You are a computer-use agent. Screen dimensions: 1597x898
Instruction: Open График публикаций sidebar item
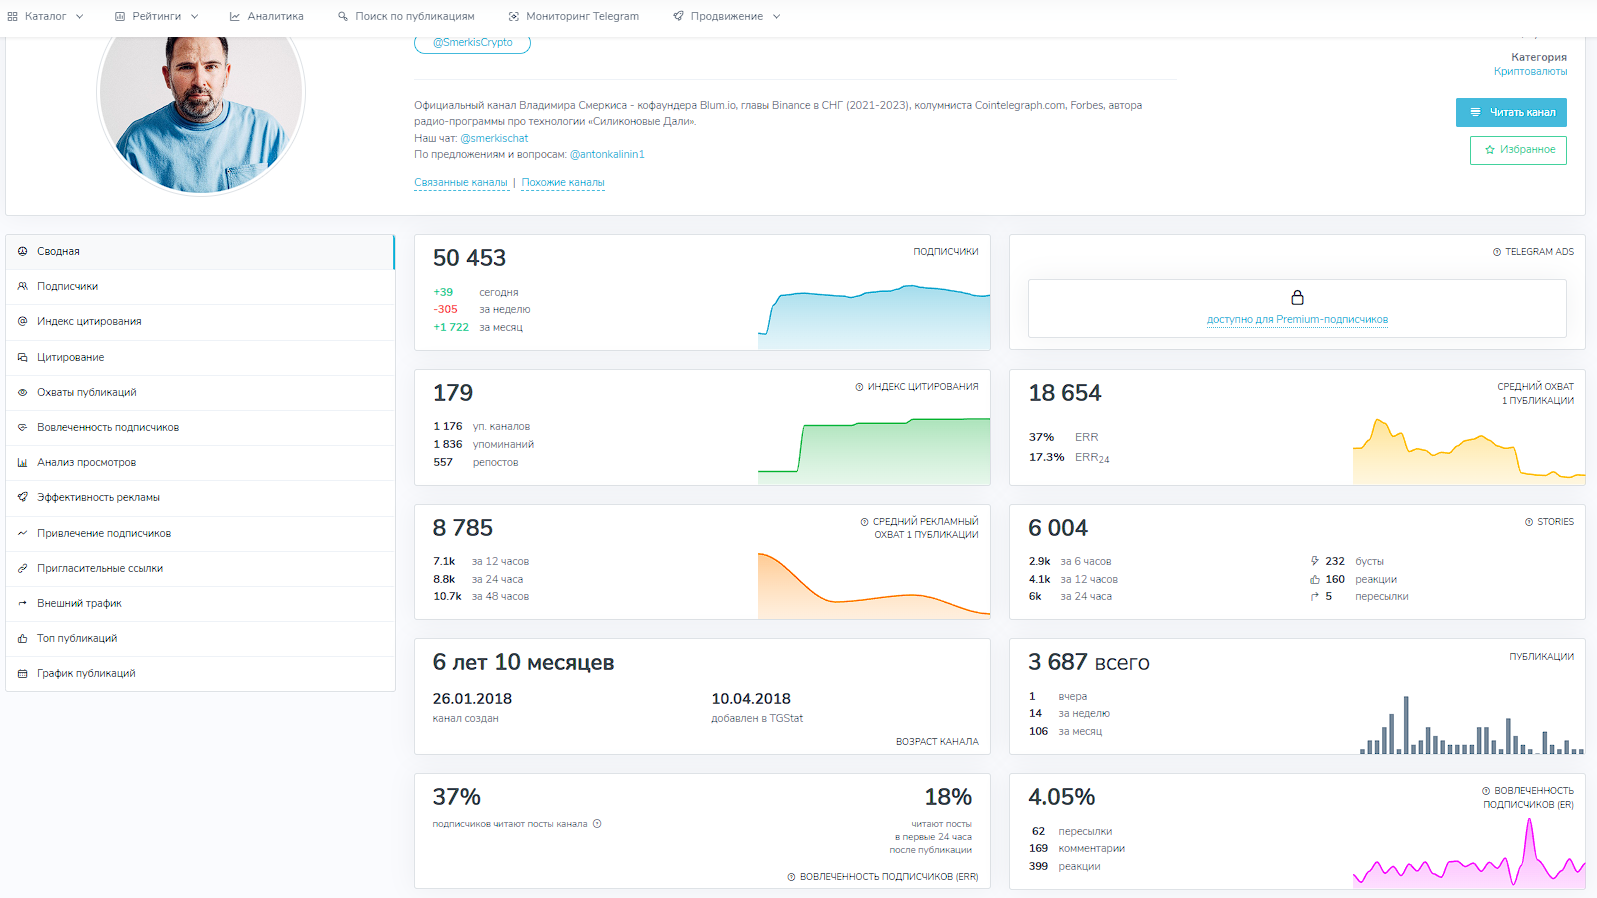tap(200, 673)
